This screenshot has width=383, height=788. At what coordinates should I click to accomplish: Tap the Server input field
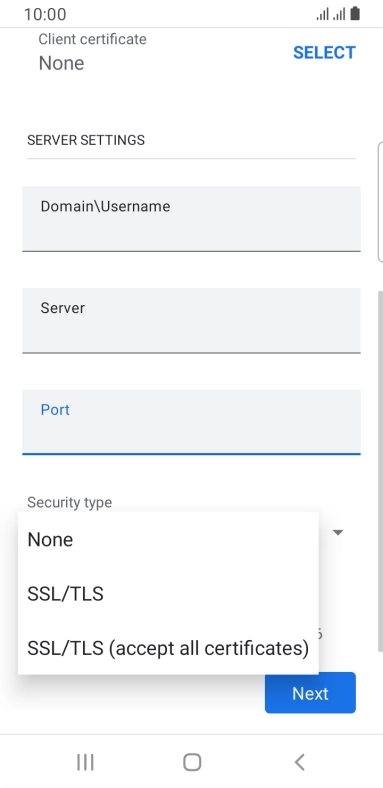pyautogui.click(x=191, y=321)
